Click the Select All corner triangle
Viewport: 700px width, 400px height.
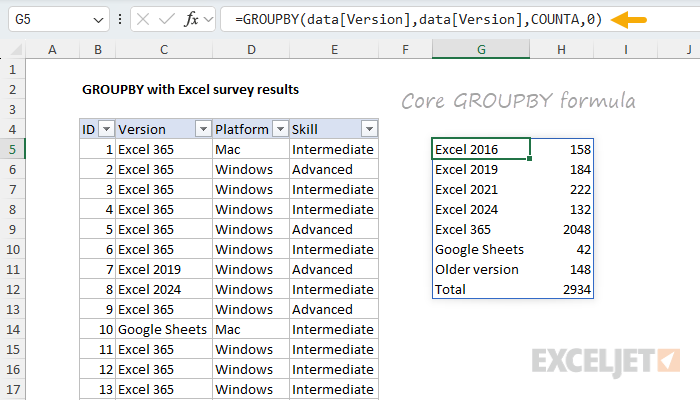[x=17, y=50]
